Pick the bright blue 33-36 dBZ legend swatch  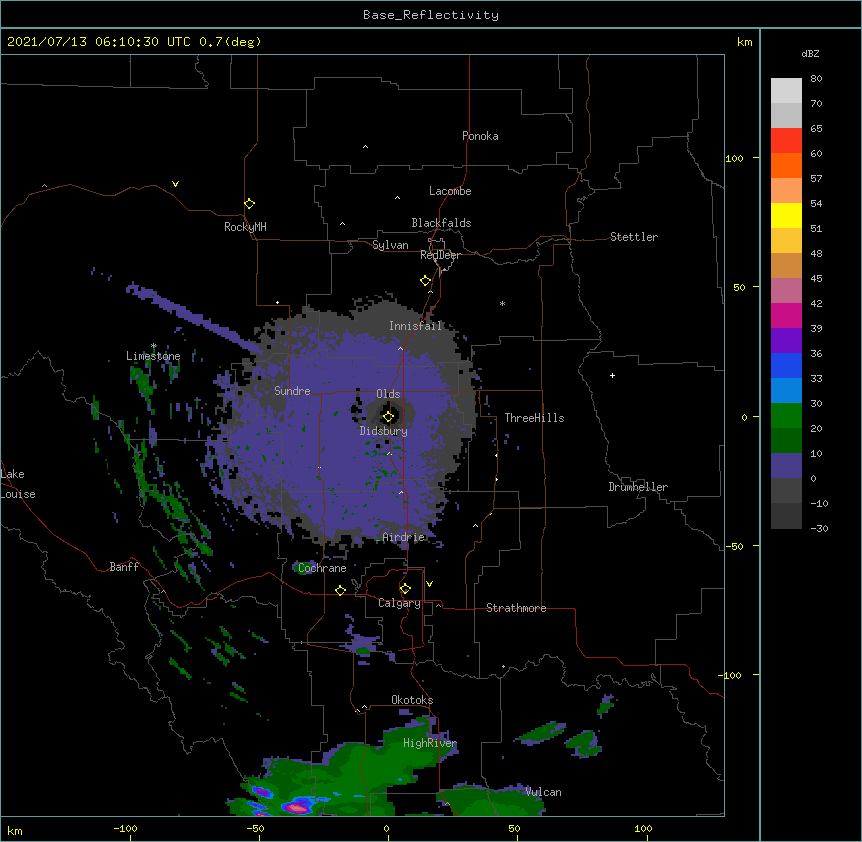pyautogui.click(x=786, y=365)
